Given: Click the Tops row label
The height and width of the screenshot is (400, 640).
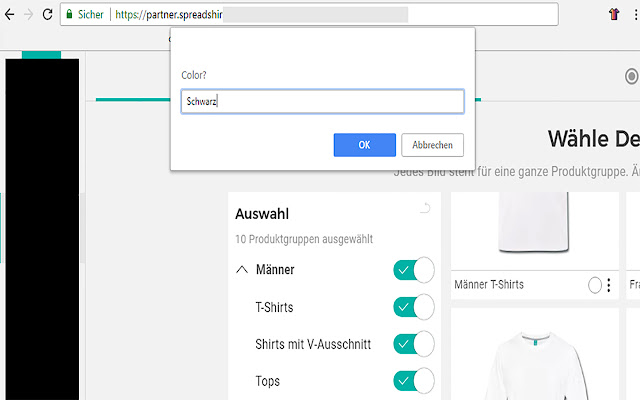Looking at the screenshot, I should coord(268,381).
